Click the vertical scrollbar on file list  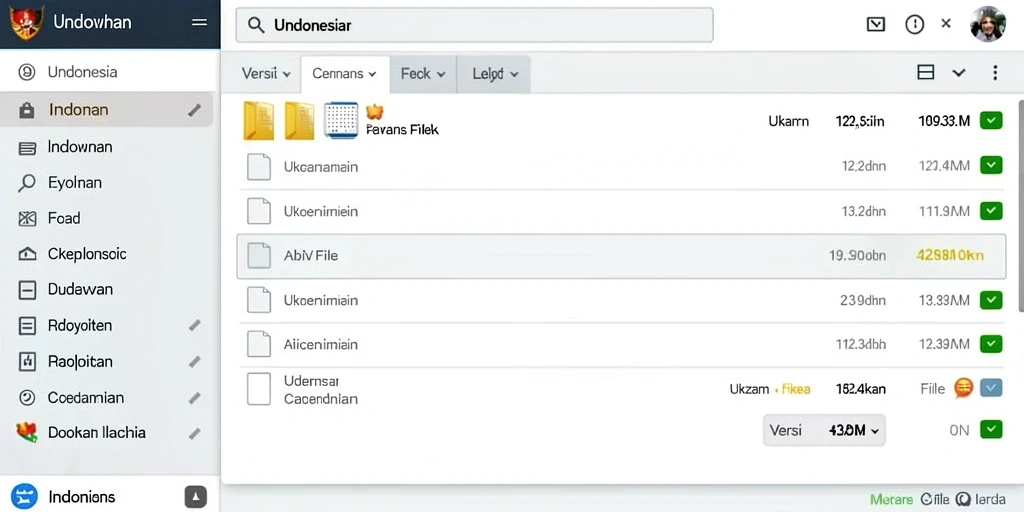pyautogui.click(x=1020, y=206)
